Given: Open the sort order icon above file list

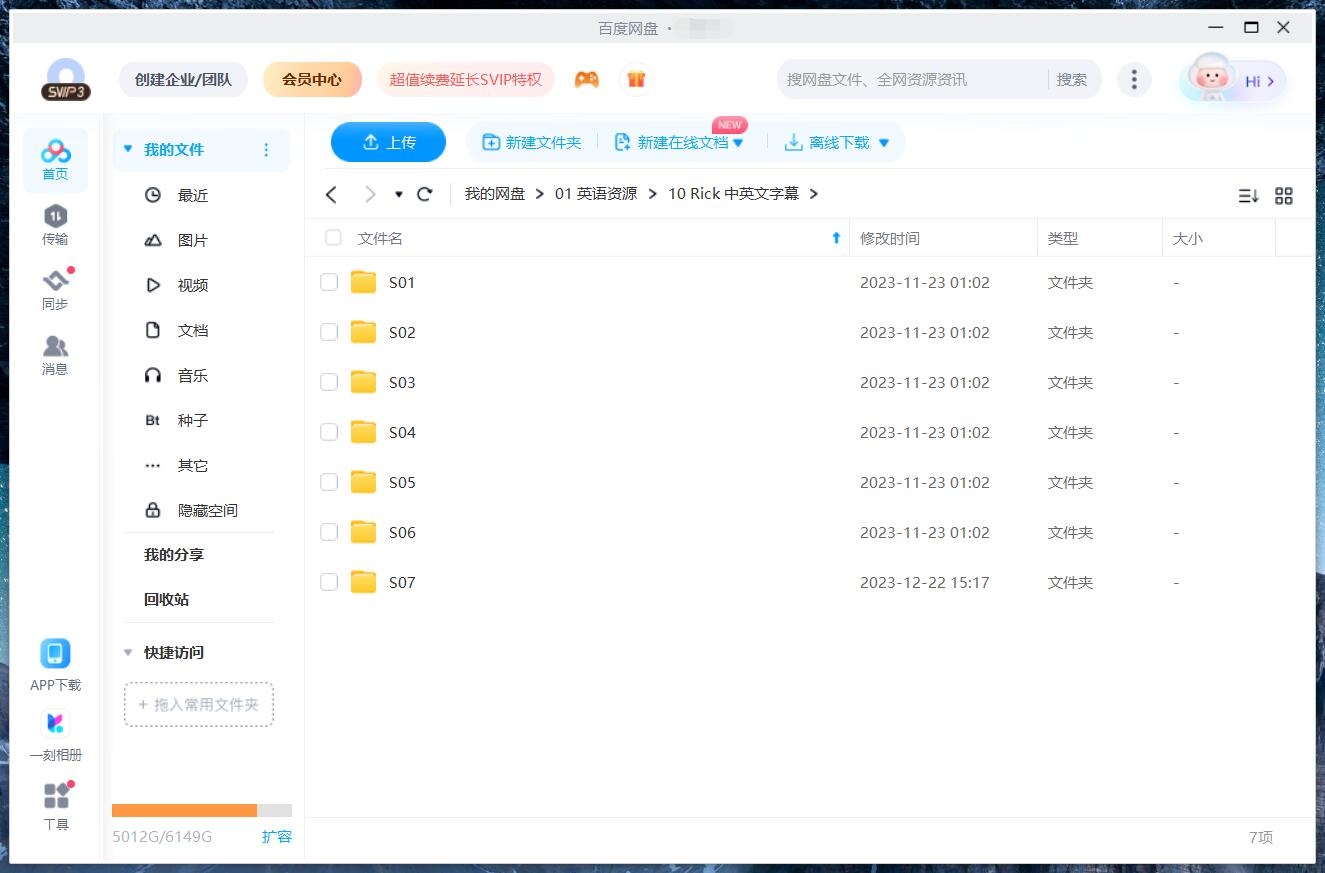Looking at the screenshot, I should click(x=1247, y=196).
